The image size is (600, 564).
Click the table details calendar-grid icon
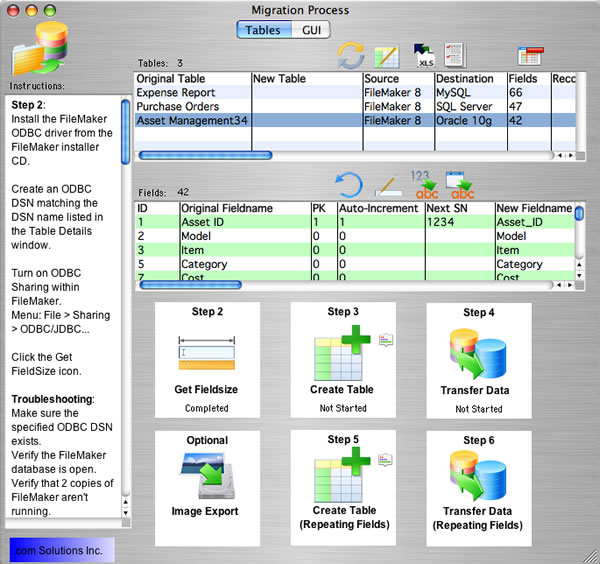pyautogui.click(x=530, y=56)
